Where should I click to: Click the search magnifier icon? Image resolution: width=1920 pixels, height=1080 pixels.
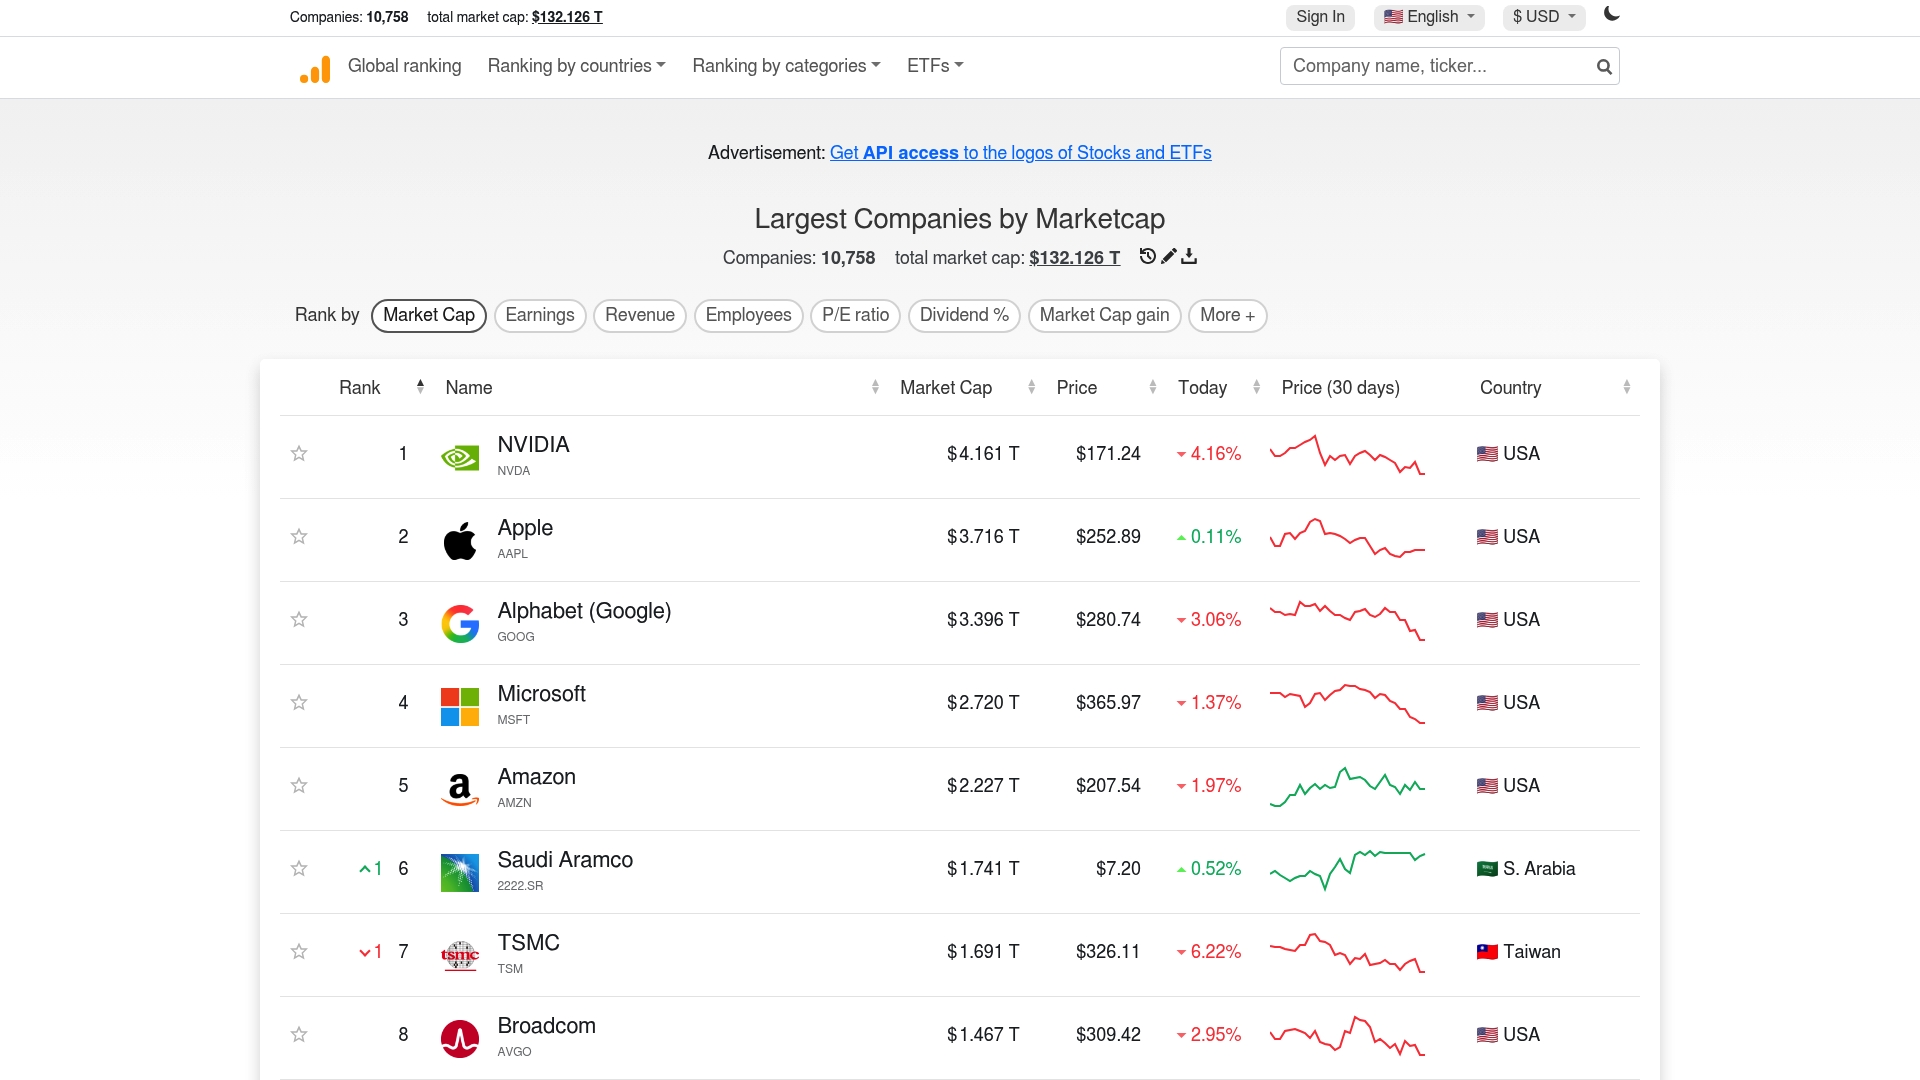click(1603, 66)
